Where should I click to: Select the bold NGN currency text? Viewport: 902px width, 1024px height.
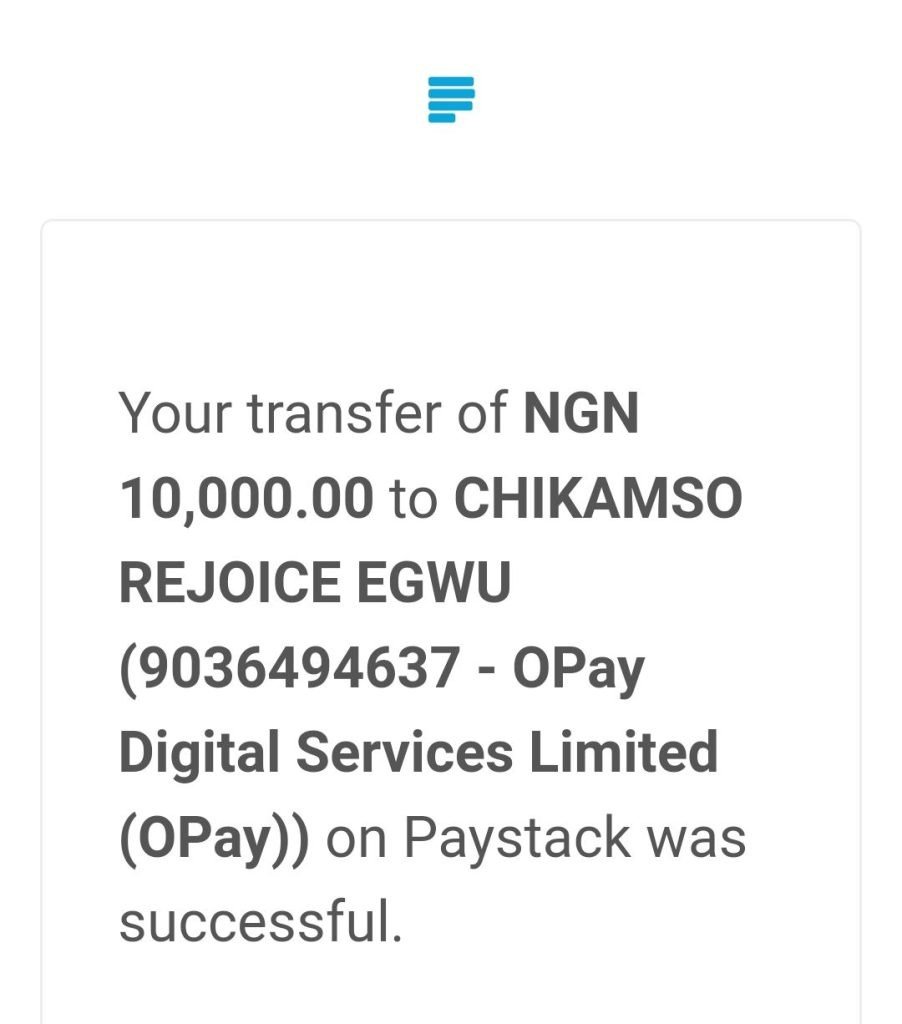[581, 413]
